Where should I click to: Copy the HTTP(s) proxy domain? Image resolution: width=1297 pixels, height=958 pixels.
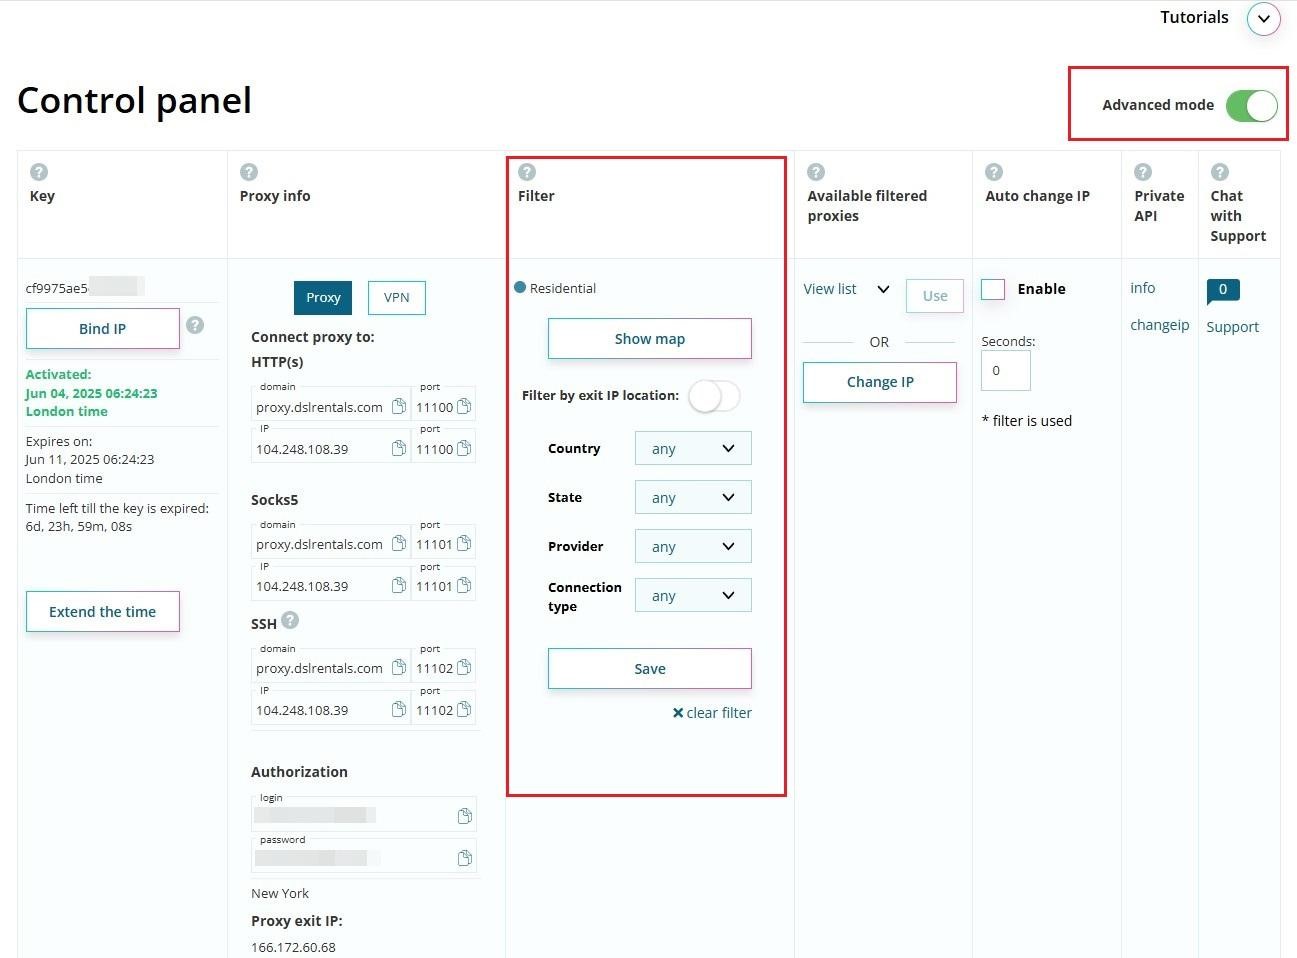coord(399,406)
